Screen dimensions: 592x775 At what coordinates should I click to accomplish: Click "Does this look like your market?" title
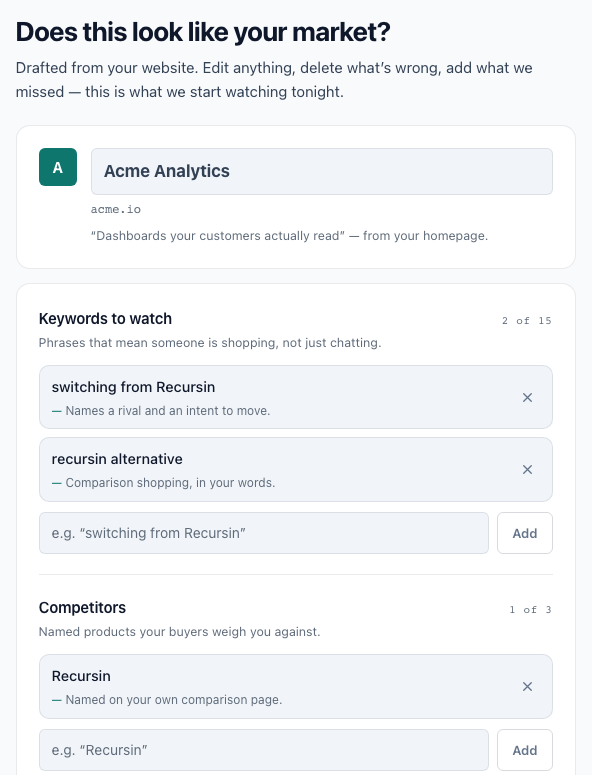point(203,32)
